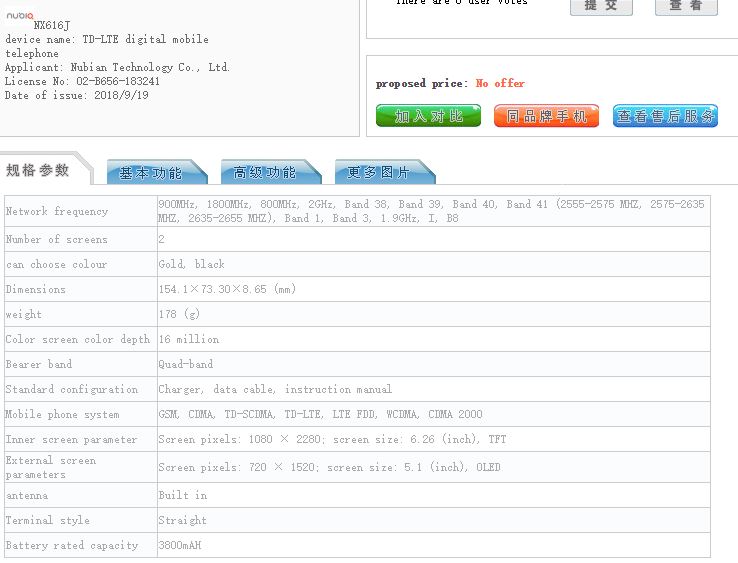738x563 pixels.
Task: Click the 'Standard configuration' row label
Action: (x=72, y=389)
